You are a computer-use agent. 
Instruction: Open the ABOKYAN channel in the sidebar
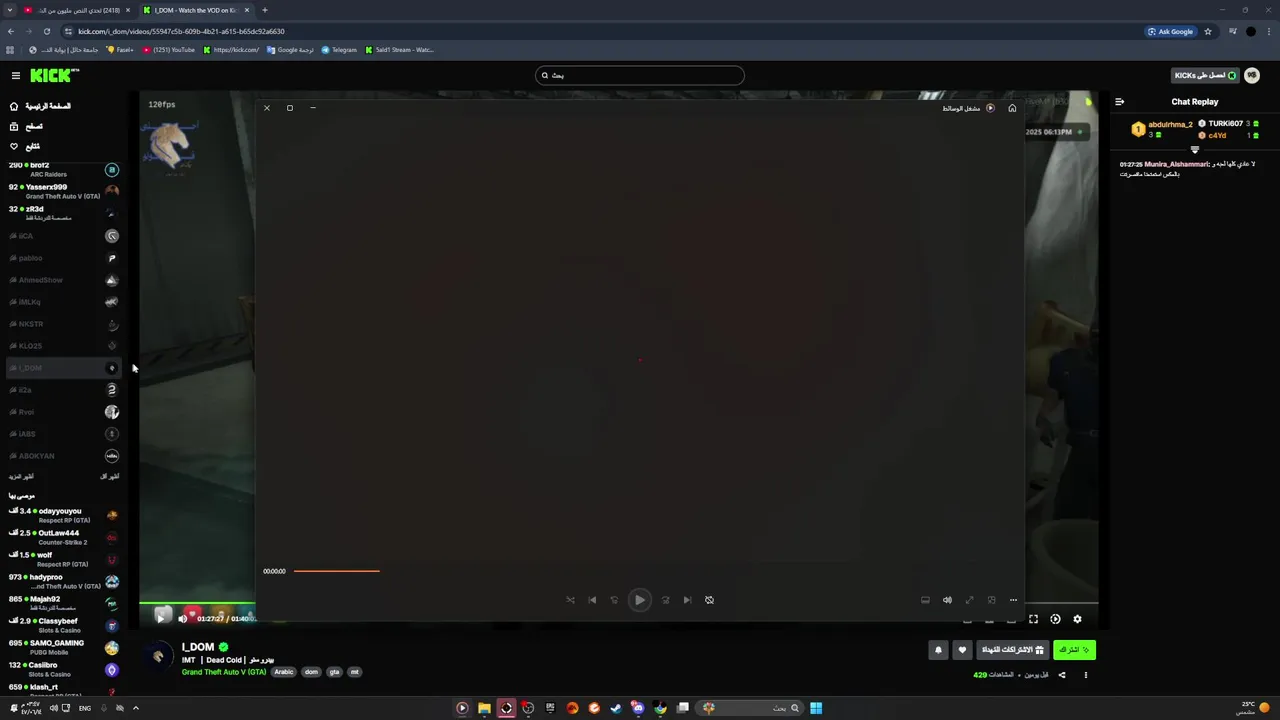pos(64,456)
